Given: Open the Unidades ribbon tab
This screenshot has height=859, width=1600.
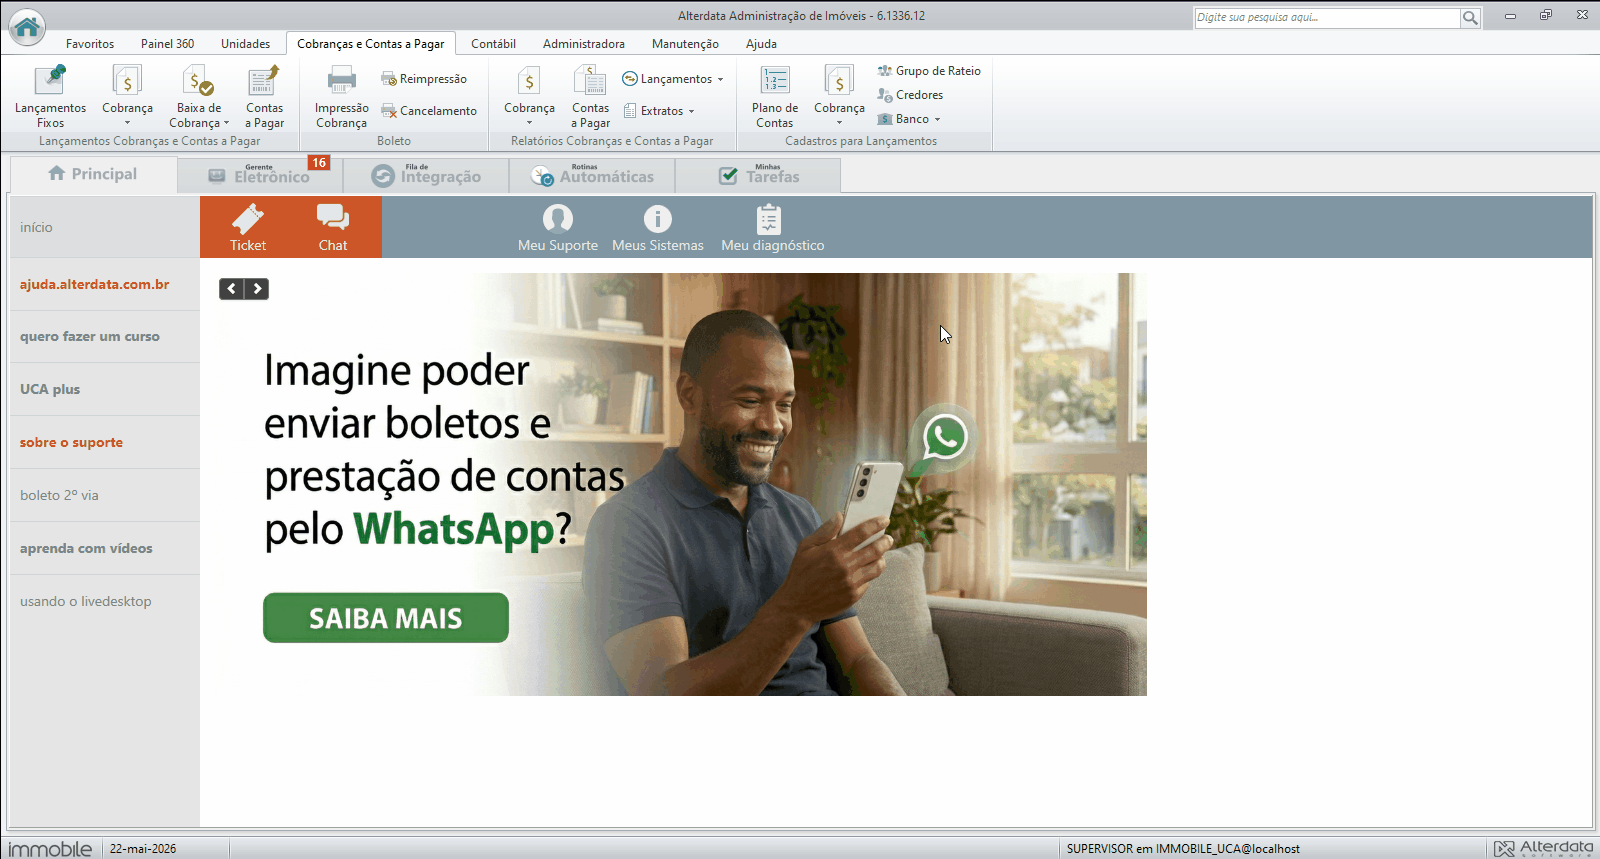Looking at the screenshot, I should [x=245, y=44].
